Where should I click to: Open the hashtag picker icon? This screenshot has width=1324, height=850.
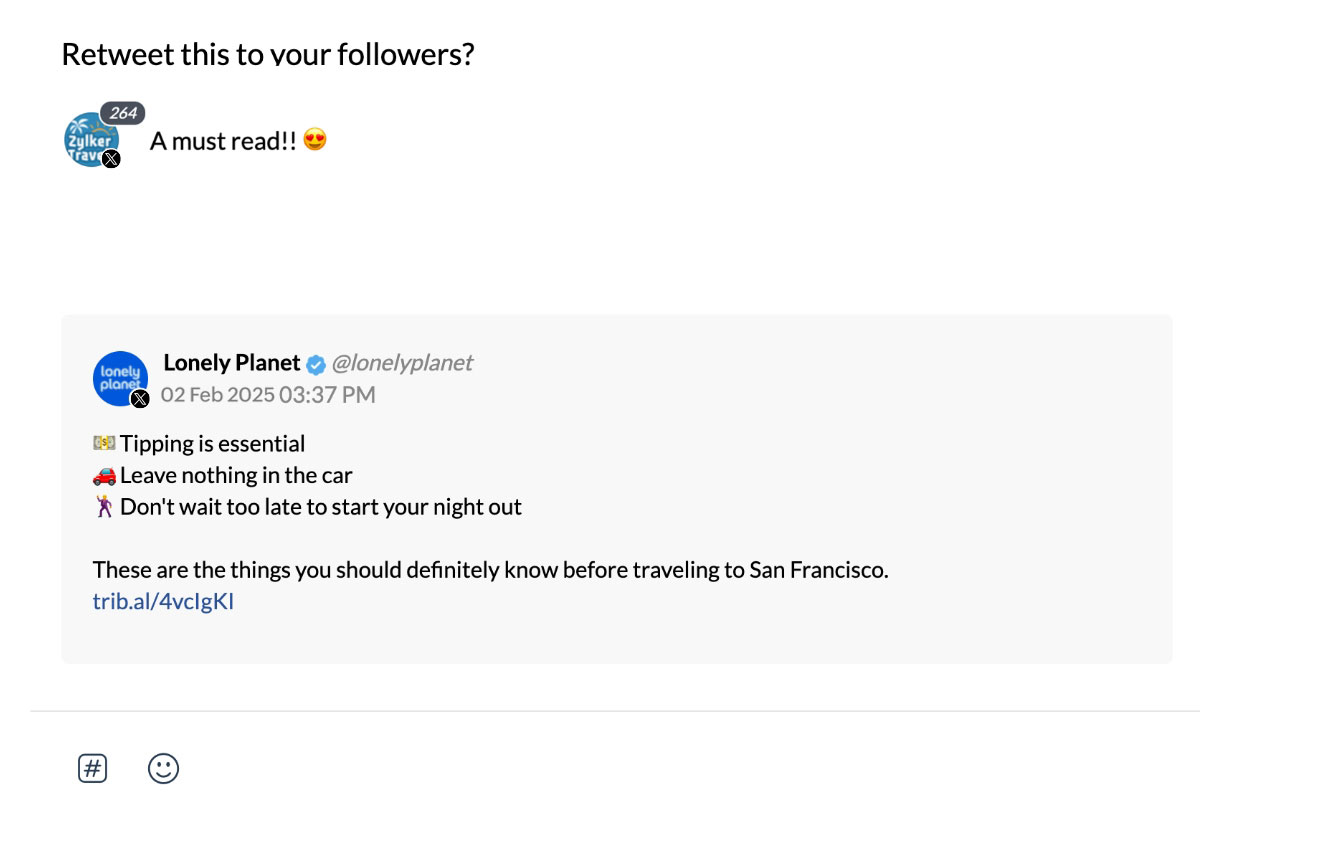tap(92, 768)
